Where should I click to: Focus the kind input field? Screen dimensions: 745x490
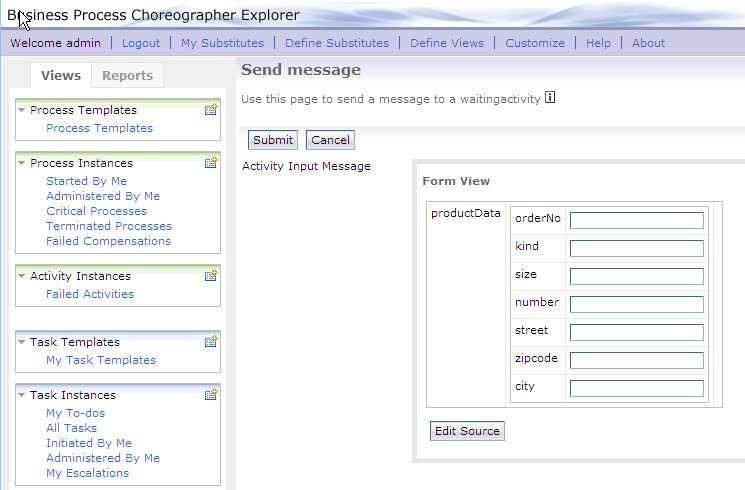[x=637, y=249]
